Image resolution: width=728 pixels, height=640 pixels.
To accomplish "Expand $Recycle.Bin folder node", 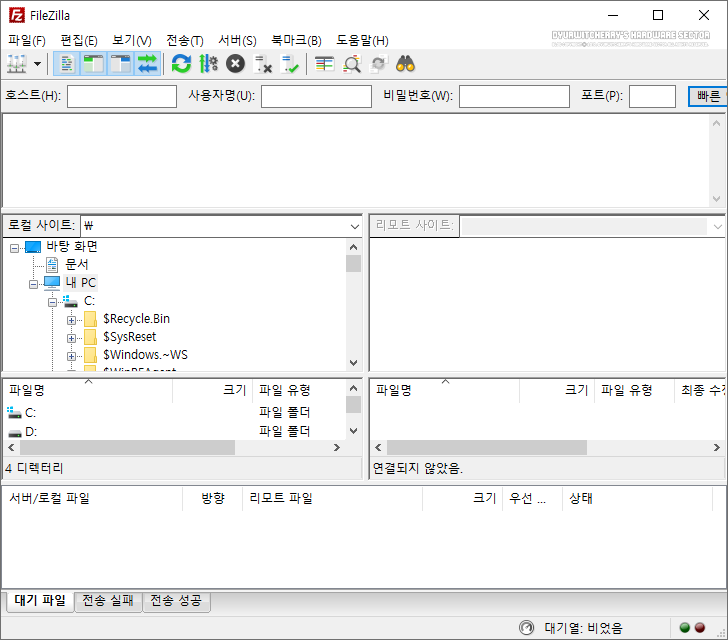I will (71, 320).
